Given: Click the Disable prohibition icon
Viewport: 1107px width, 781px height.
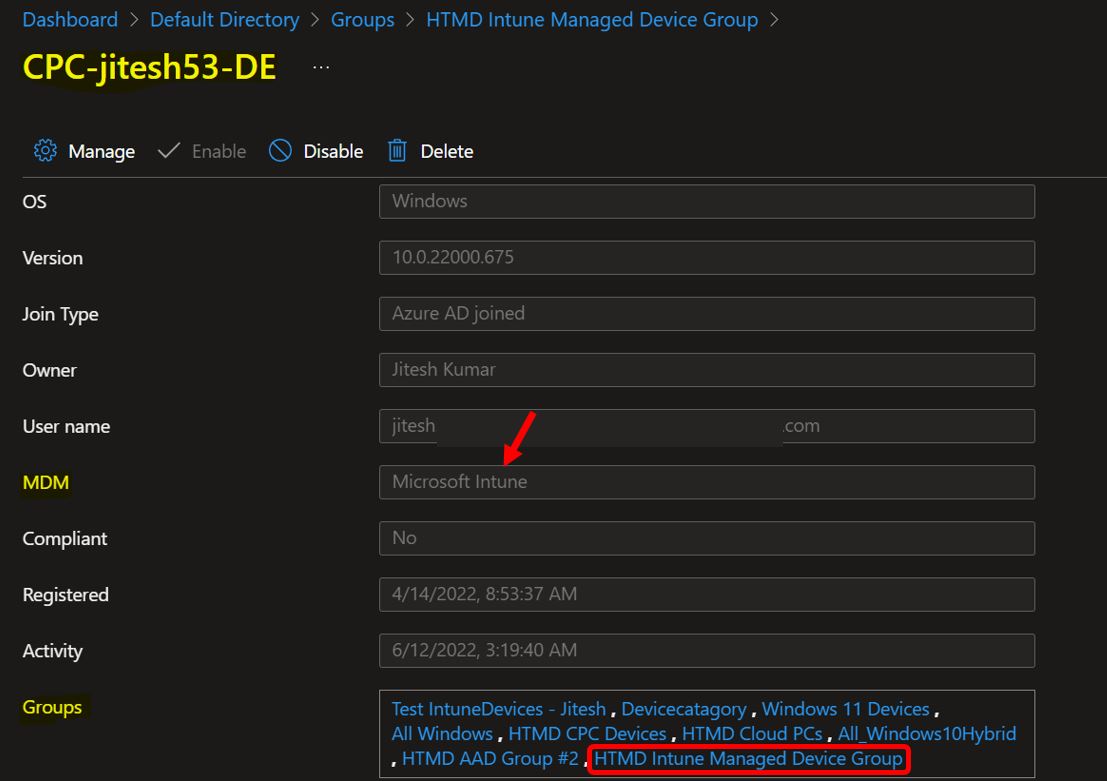Looking at the screenshot, I should click(279, 151).
